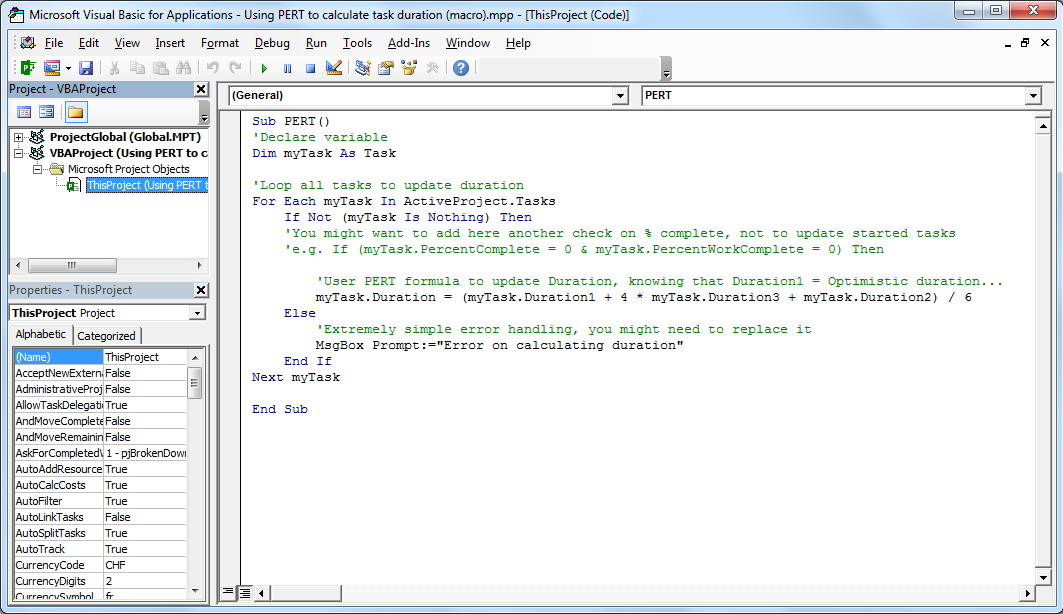This screenshot has height=614, width=1063.
Task: Click the Toolbox wrench icon
Action: coord(433,68)
